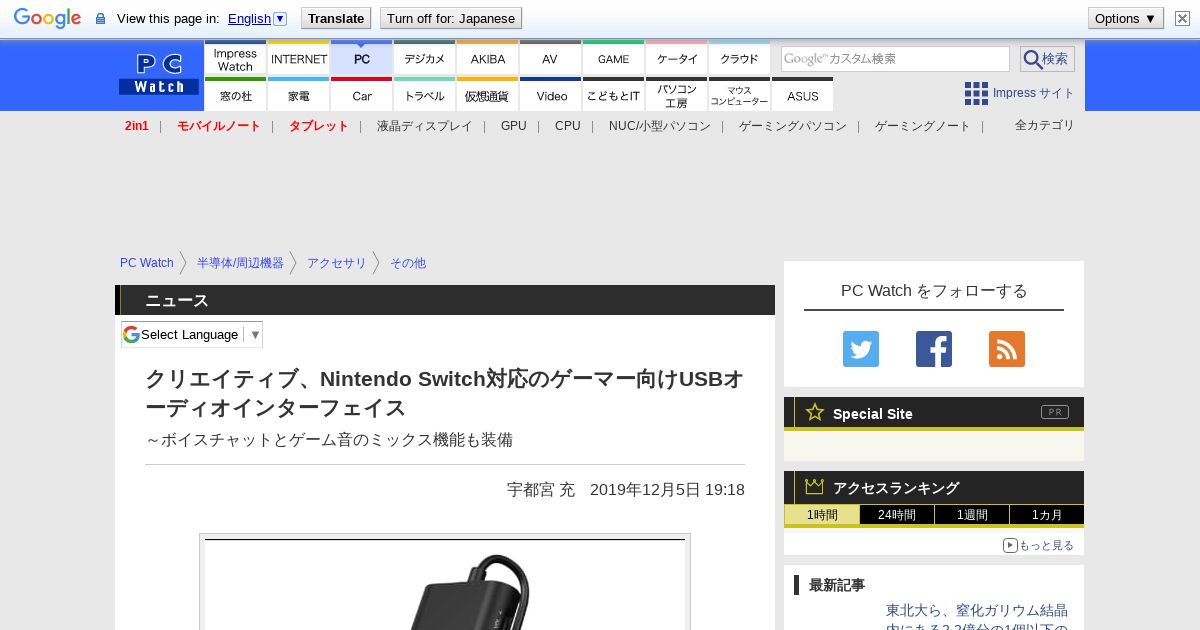Close the Google translate bar
The width and height of the screenshot is (1200, 630).
[1183, 18]
